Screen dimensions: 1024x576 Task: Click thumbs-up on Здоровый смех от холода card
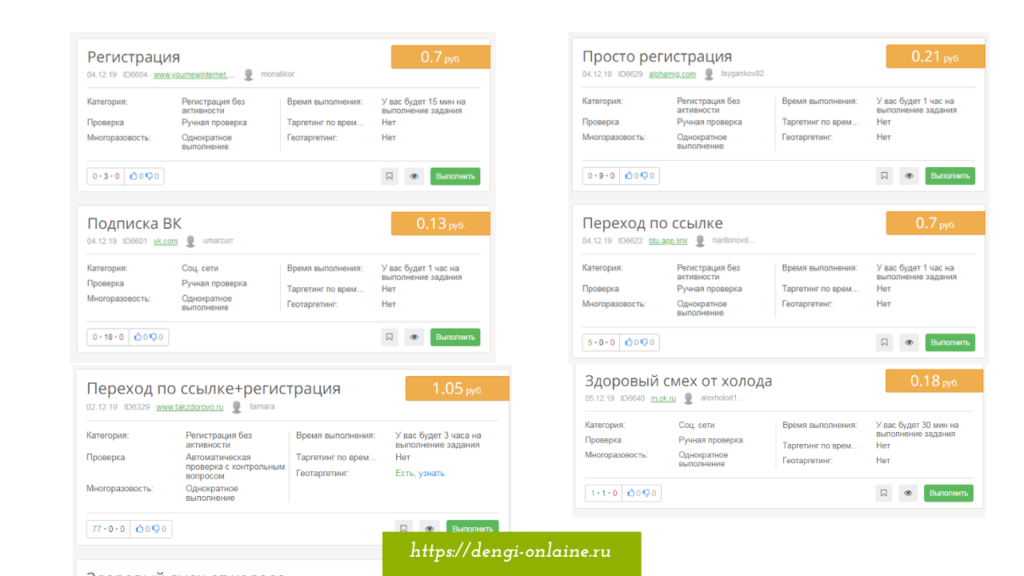pyautogui.click(x=631, y=493)
